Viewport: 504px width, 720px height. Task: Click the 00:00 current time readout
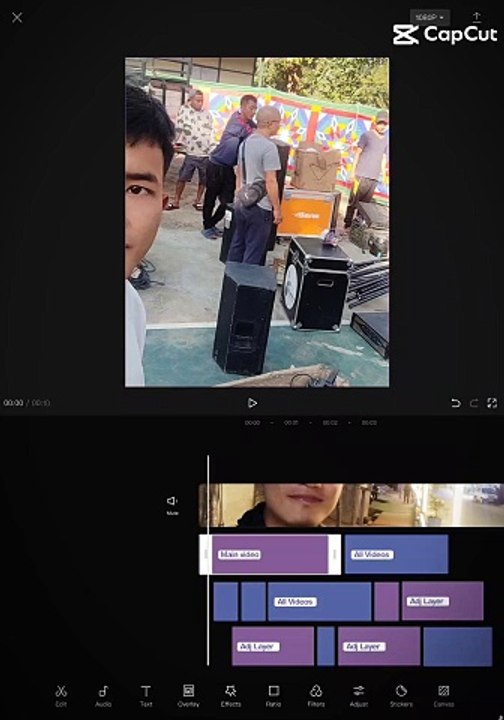click(x=13, y=403)
